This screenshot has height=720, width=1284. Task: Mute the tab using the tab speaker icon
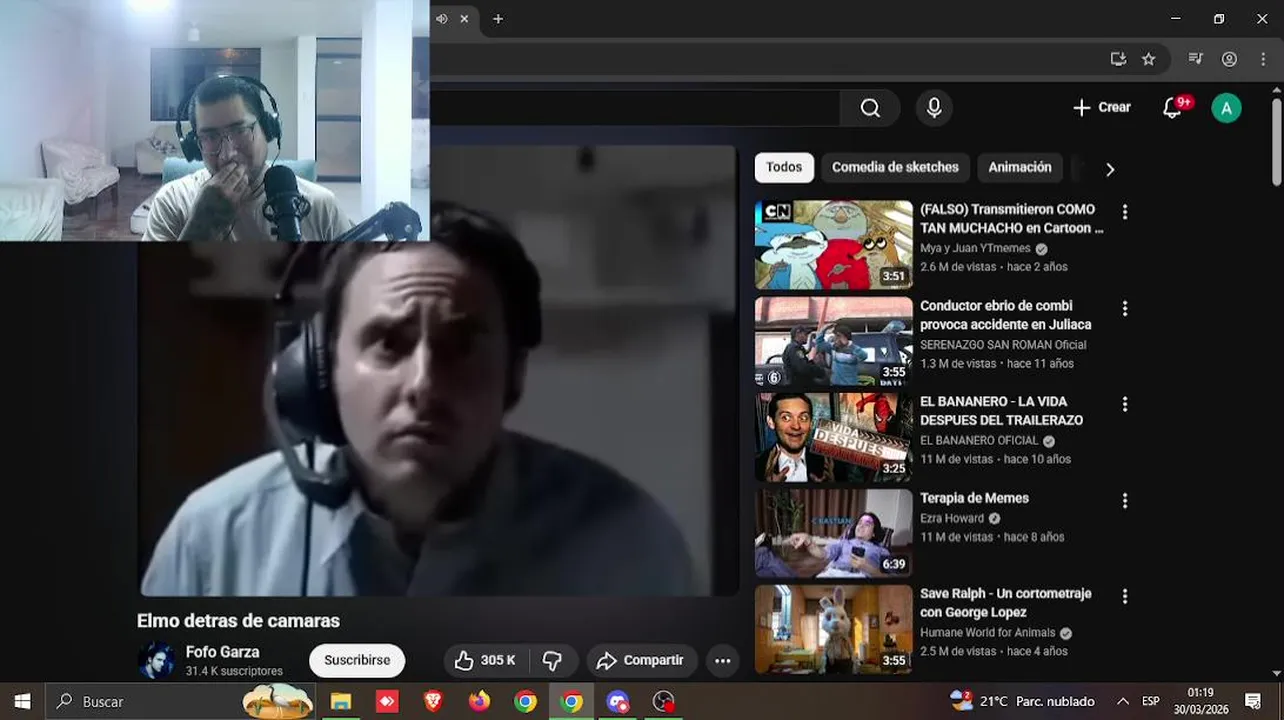(442, 19)
